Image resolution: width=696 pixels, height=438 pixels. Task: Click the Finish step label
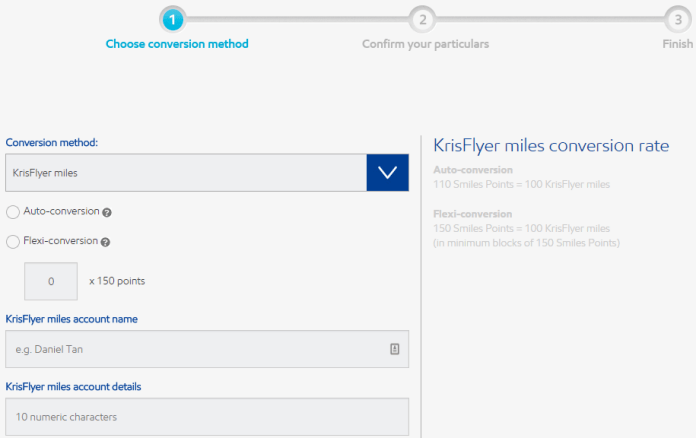pos(677,44)
